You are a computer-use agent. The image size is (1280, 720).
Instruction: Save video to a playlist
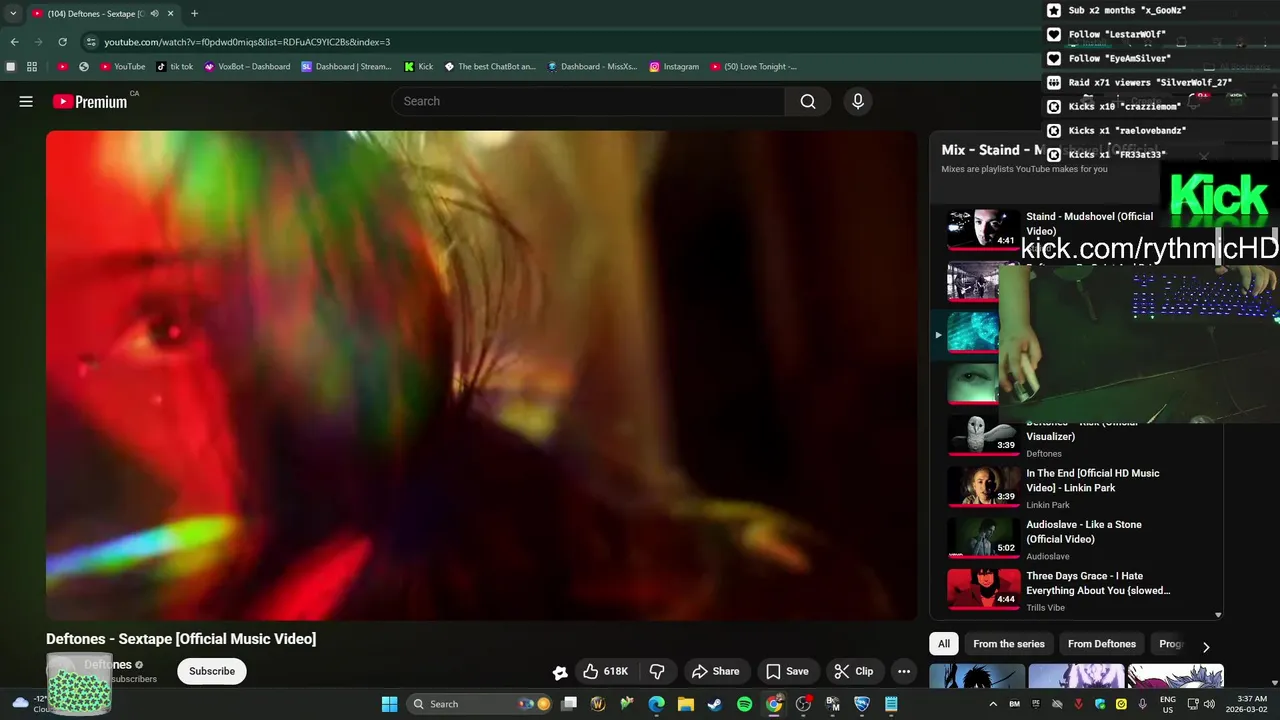pos(787,671)
